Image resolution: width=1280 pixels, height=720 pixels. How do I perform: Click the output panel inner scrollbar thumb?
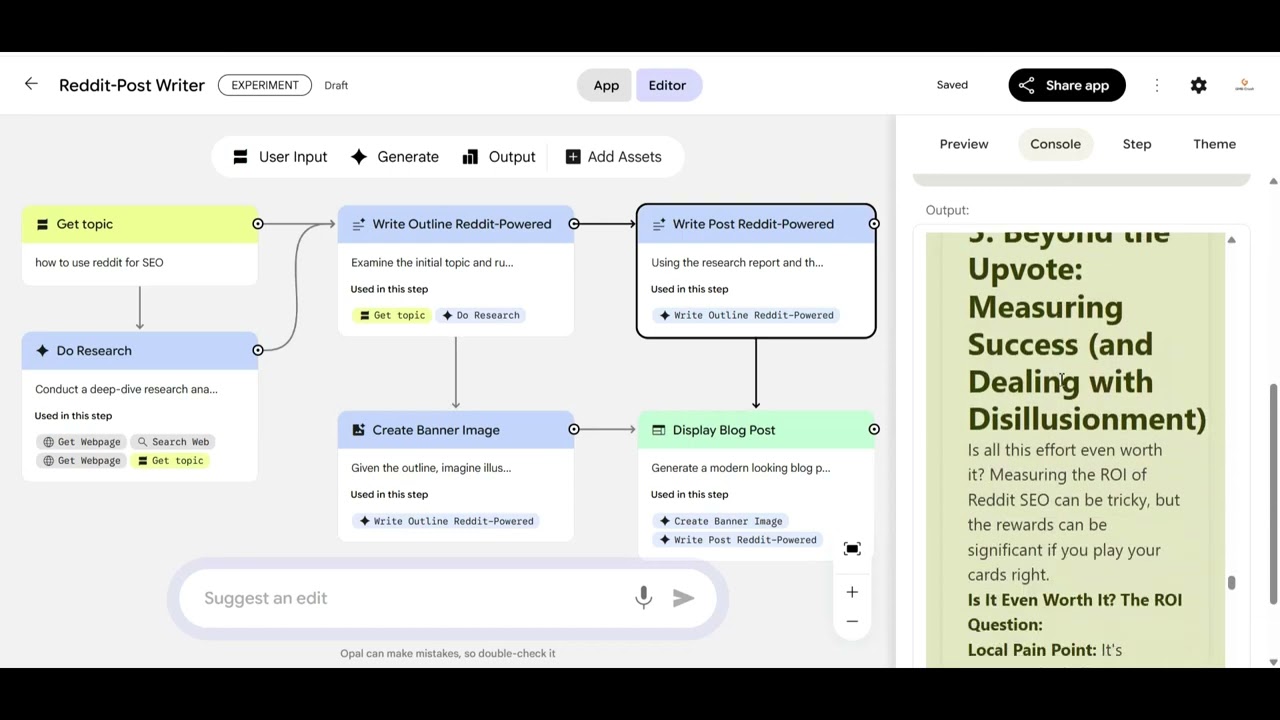1231,583
